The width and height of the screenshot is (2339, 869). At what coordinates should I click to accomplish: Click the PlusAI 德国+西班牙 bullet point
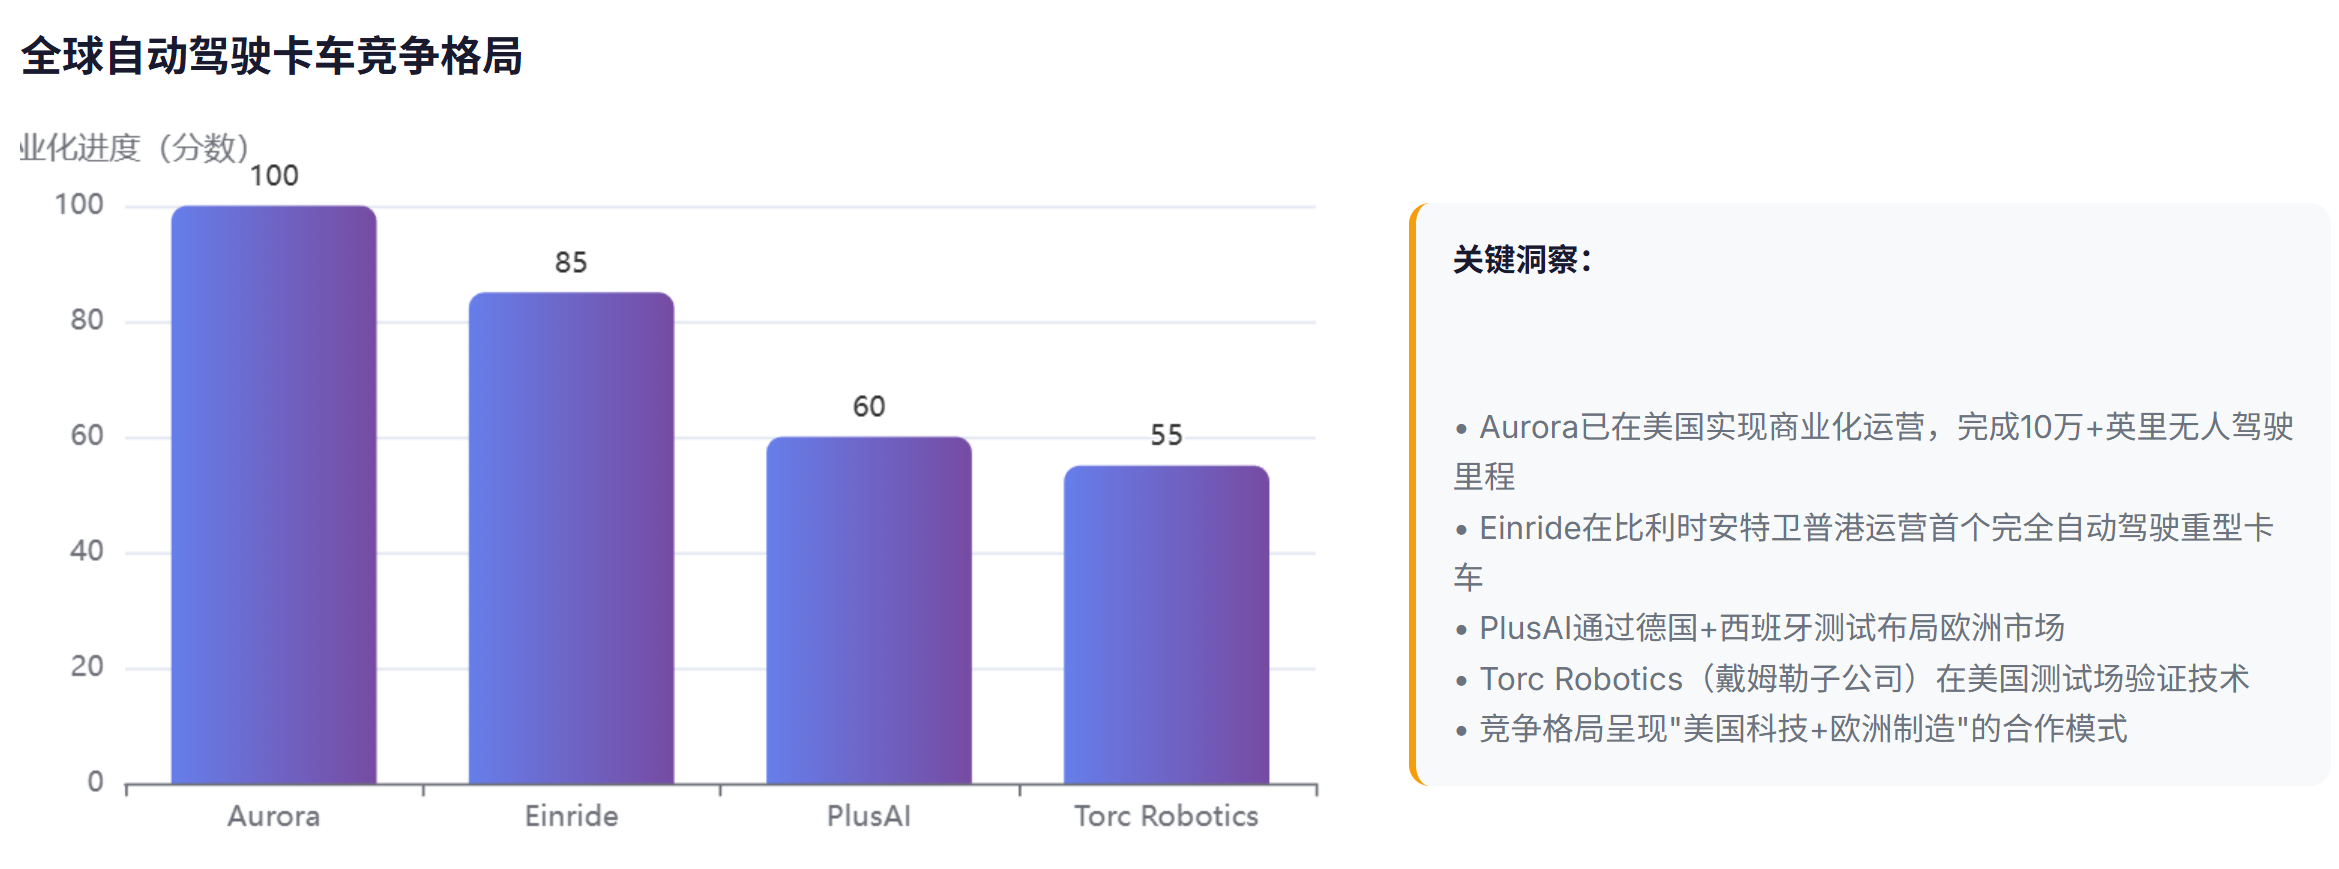1770,628
